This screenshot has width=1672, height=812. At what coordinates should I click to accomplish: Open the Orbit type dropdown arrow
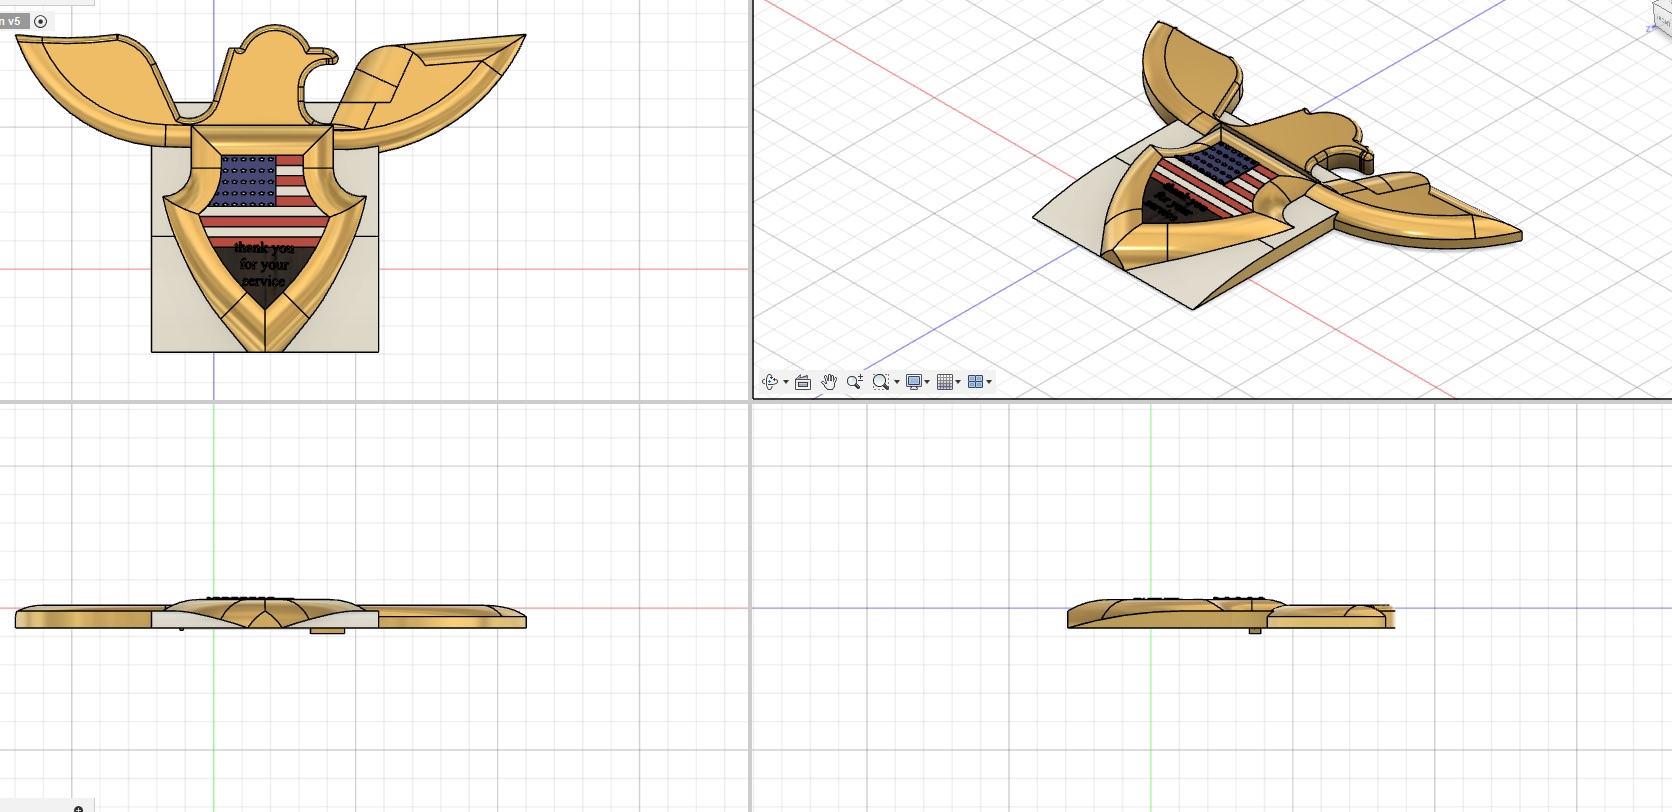click(786, 382)
